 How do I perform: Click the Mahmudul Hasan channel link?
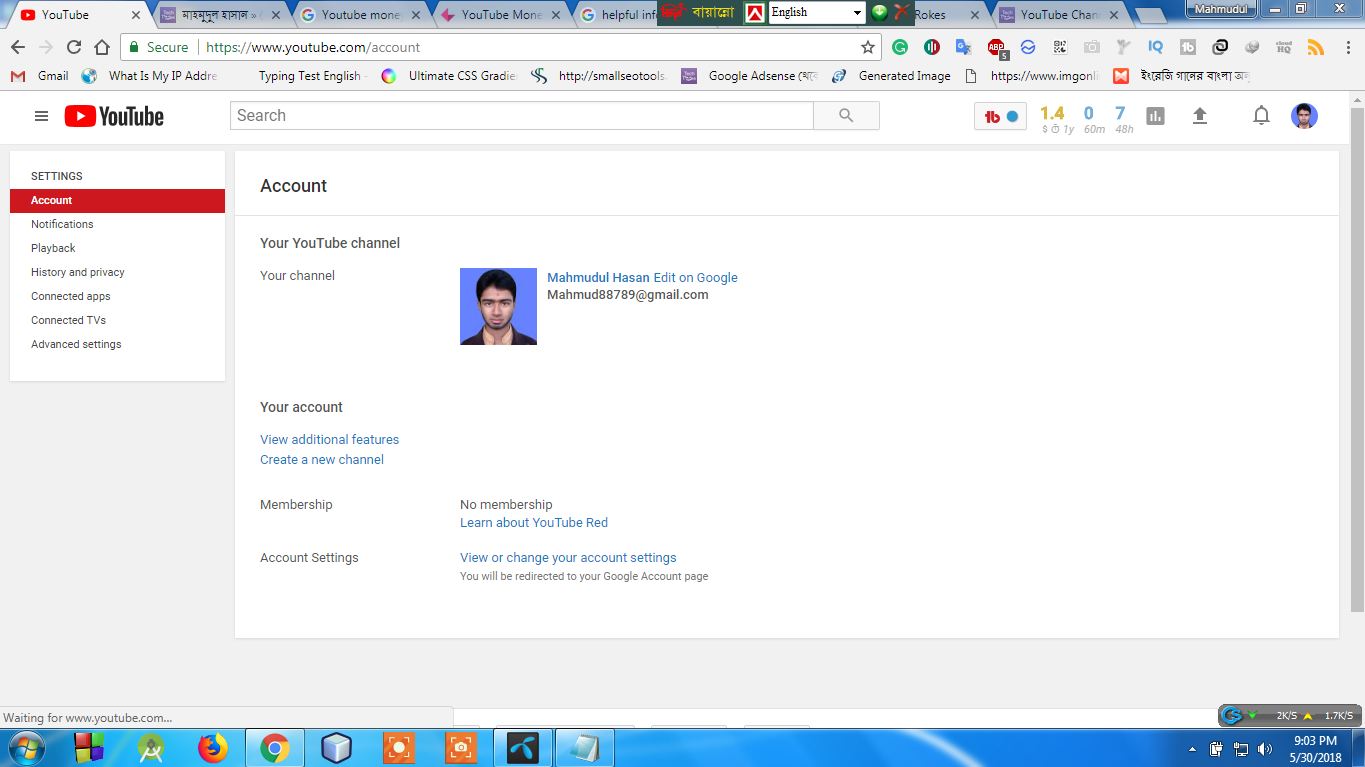tap(598, 277)
